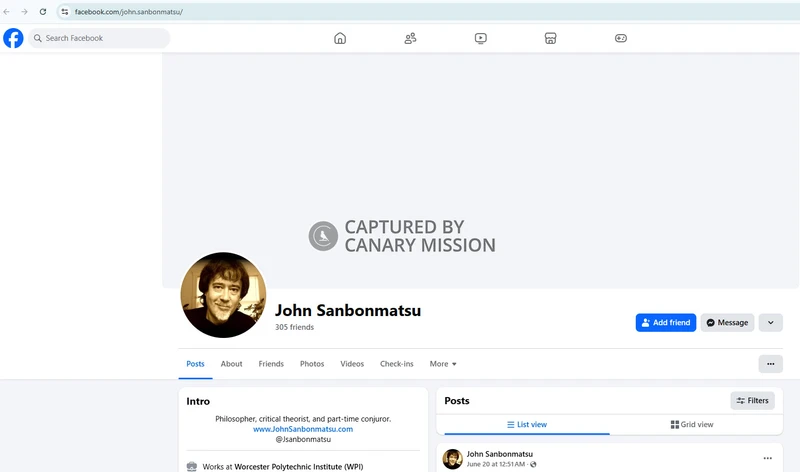
Task: Open the 305 friends link
Action: pos(294,327)
